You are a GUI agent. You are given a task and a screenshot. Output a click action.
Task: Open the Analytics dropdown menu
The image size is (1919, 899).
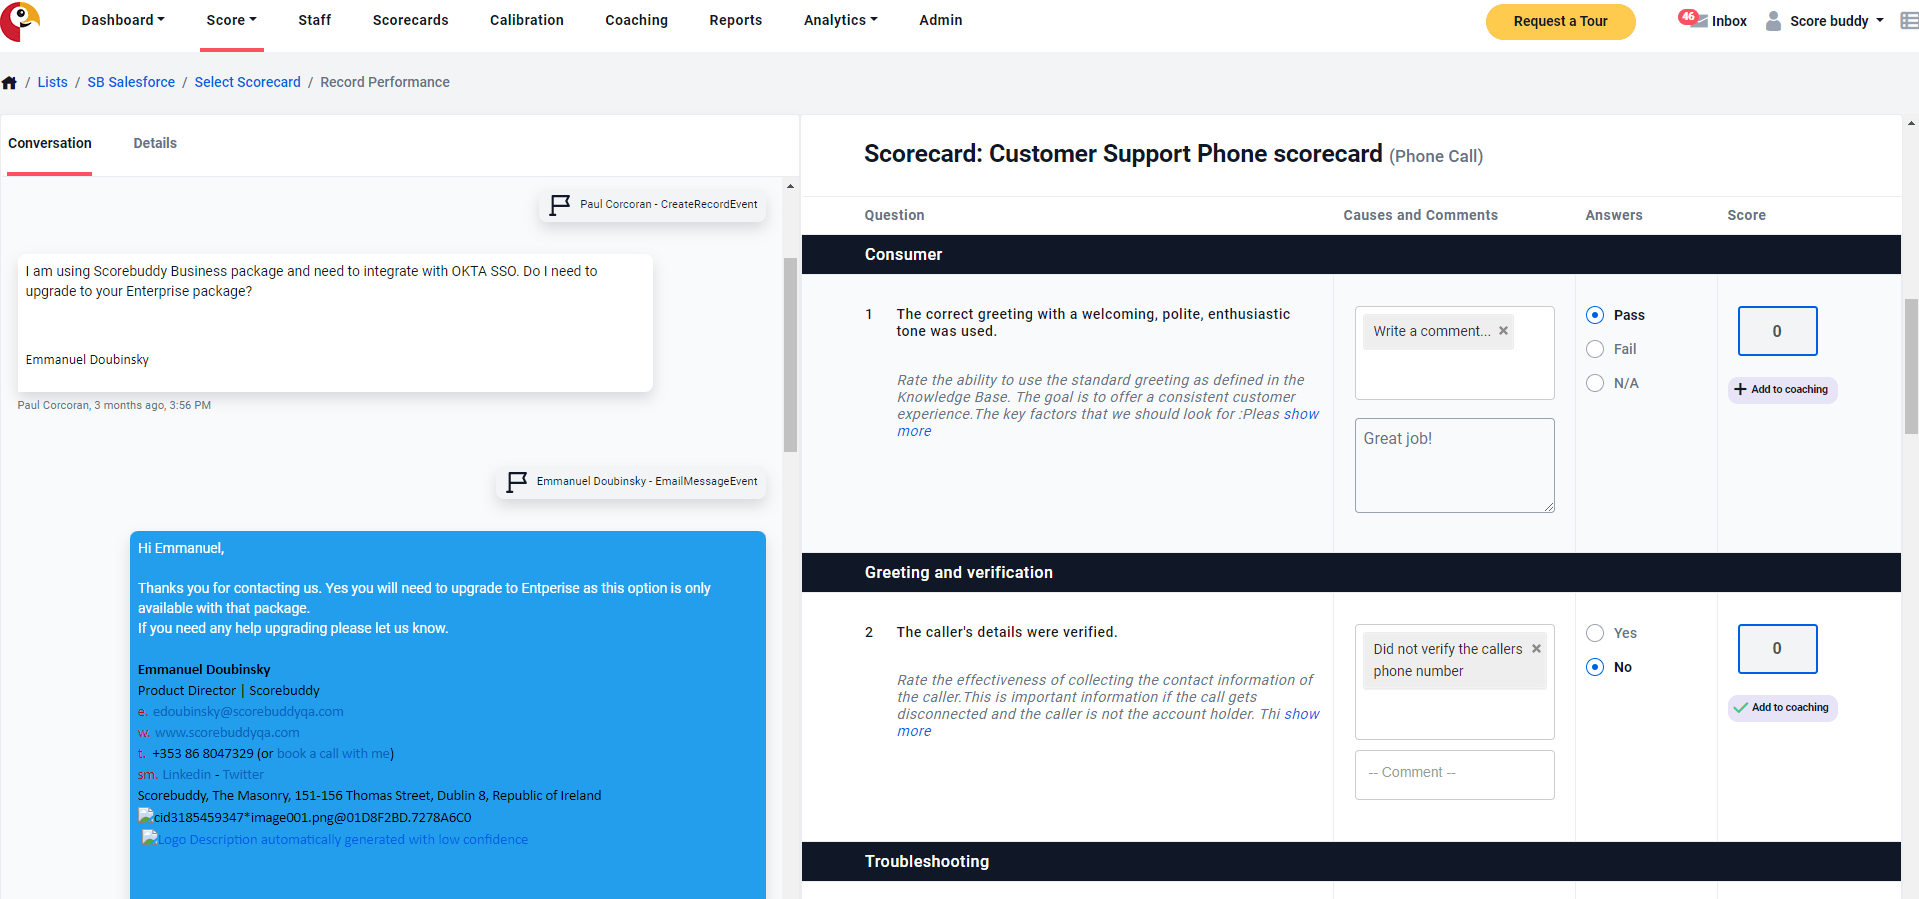pyautogui.click(x=840, y=20)
